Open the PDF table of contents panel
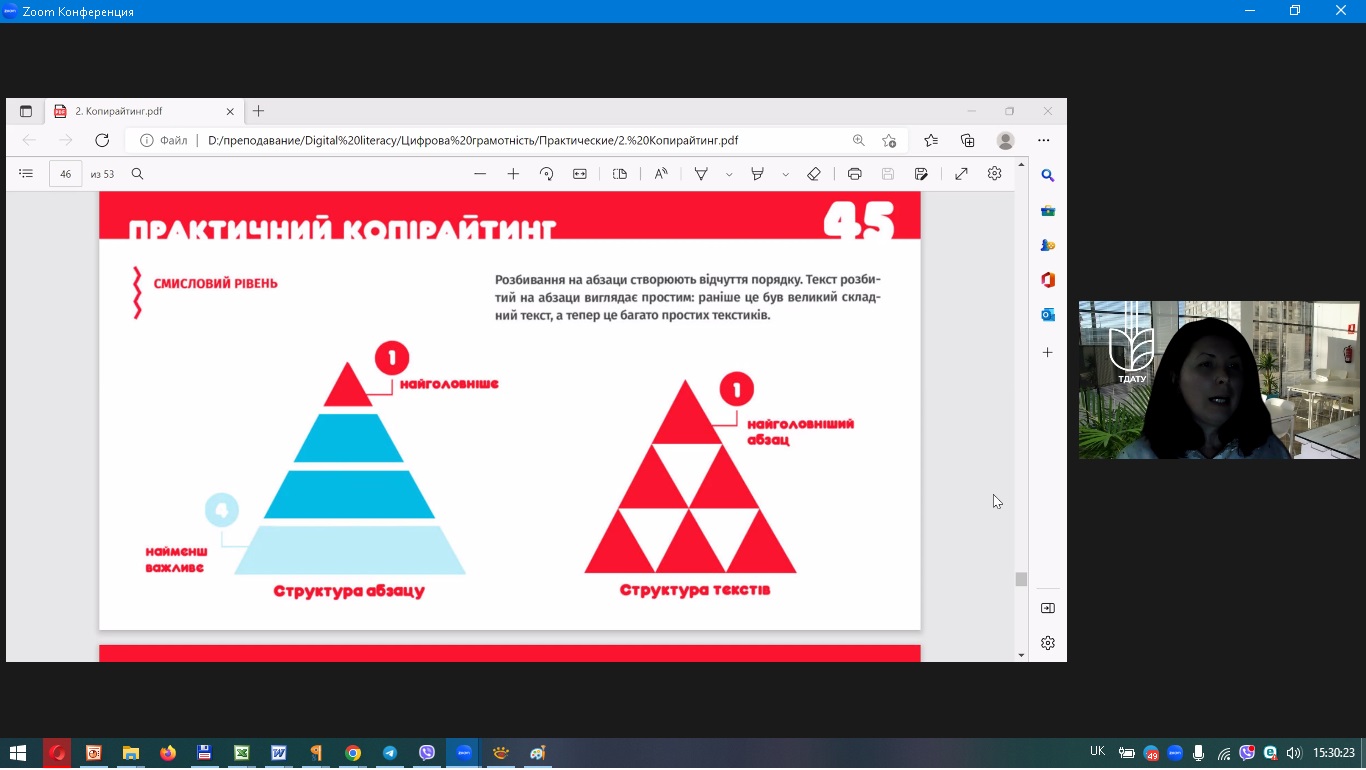Image resolution: width=1366 pixels, height=770 pixels. click(26, 174)
